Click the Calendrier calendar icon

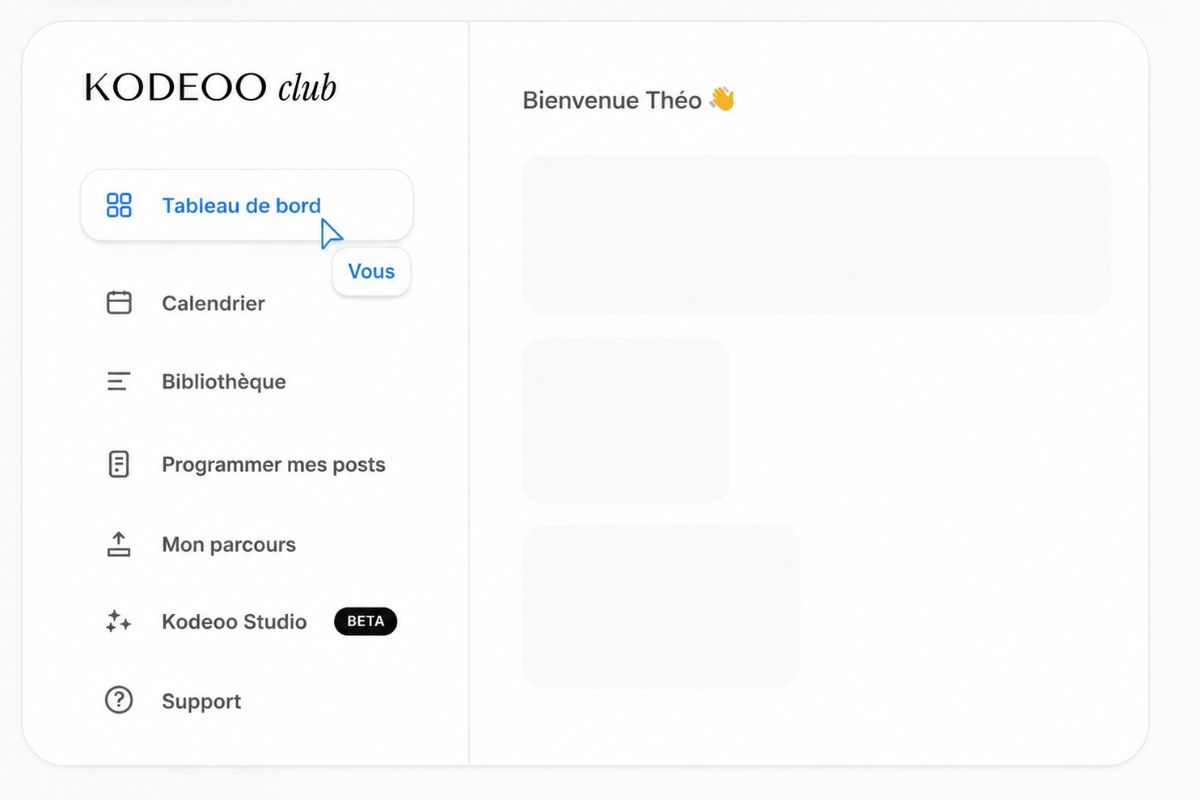coord(119,303)
